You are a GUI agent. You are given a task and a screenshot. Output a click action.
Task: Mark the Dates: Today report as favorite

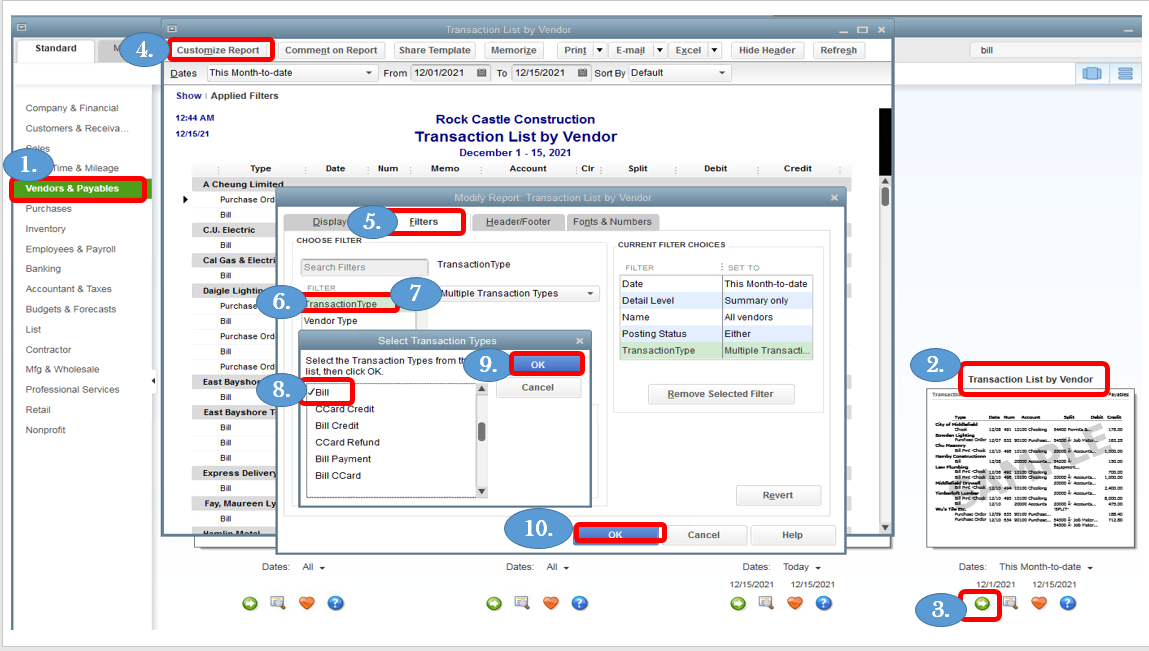pos(795,603)
